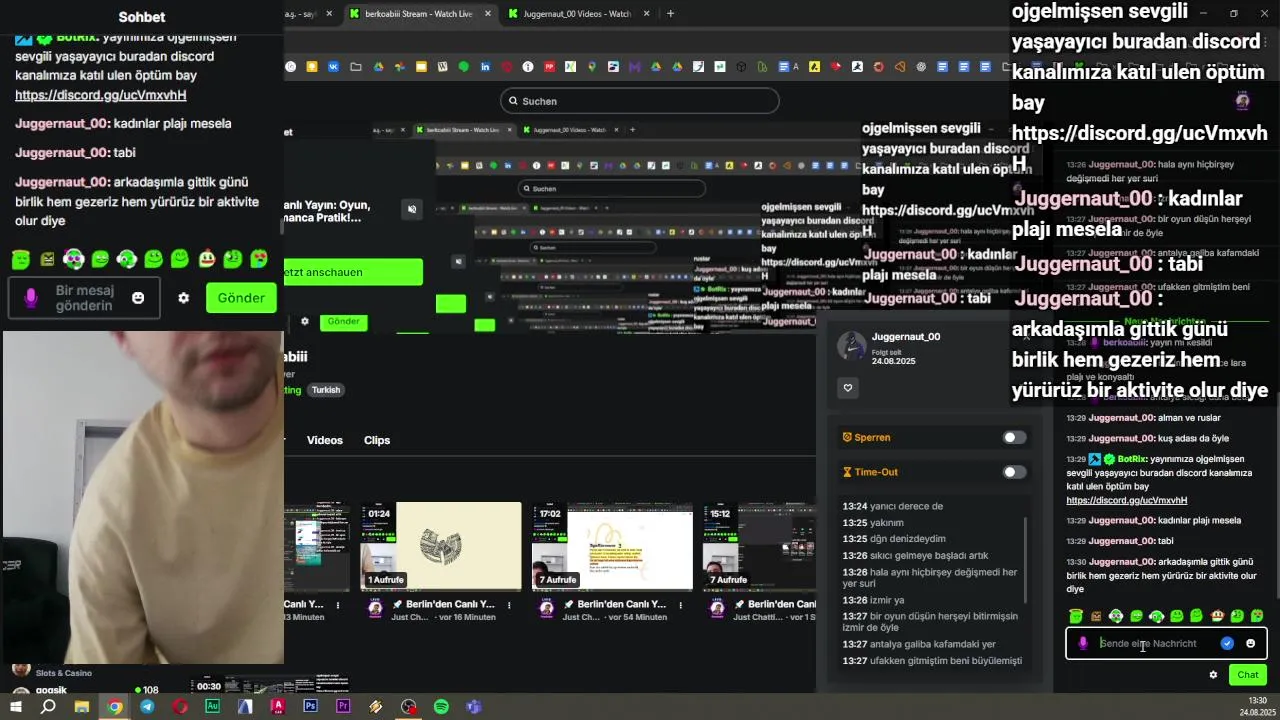This screenshot has width=1280, height=720.
Task: Click the Turkish language tag
Action: pos(326,390)
